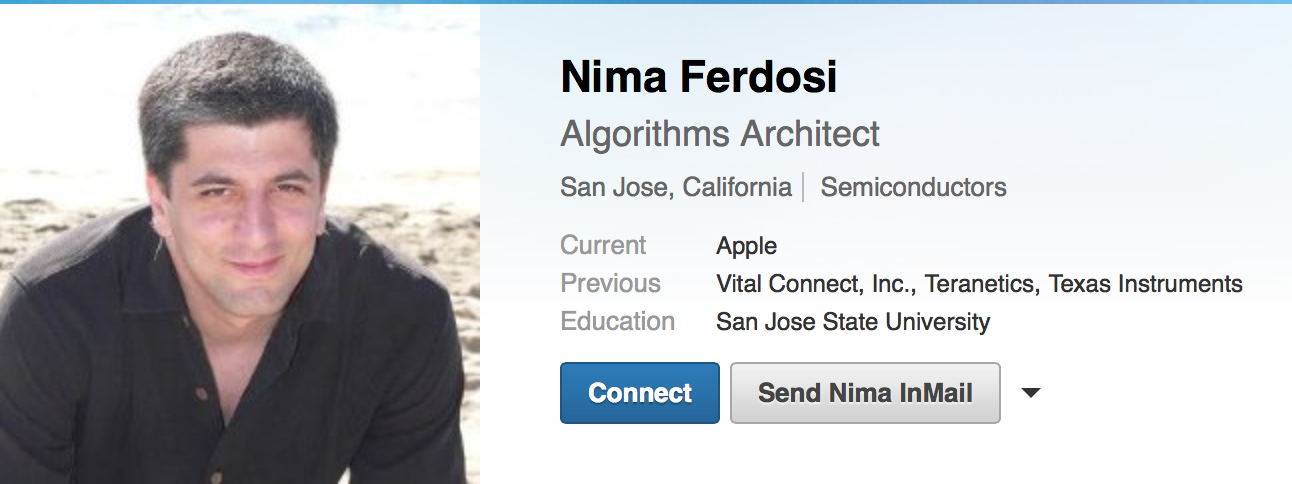Open the Semiconductors industry link
The image size is (1292, 484).
[913, 187]
